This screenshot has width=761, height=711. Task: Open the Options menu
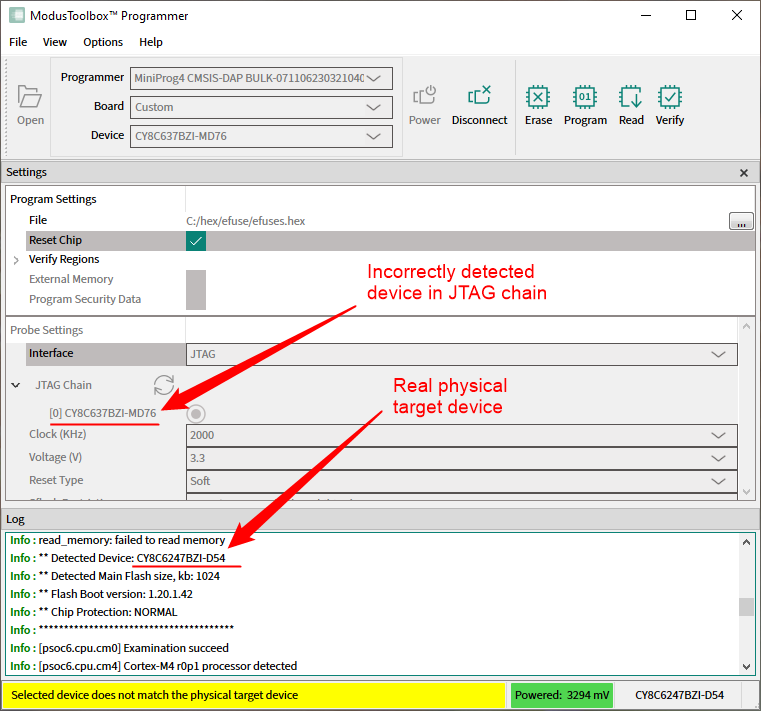click(x=103, y=42)
